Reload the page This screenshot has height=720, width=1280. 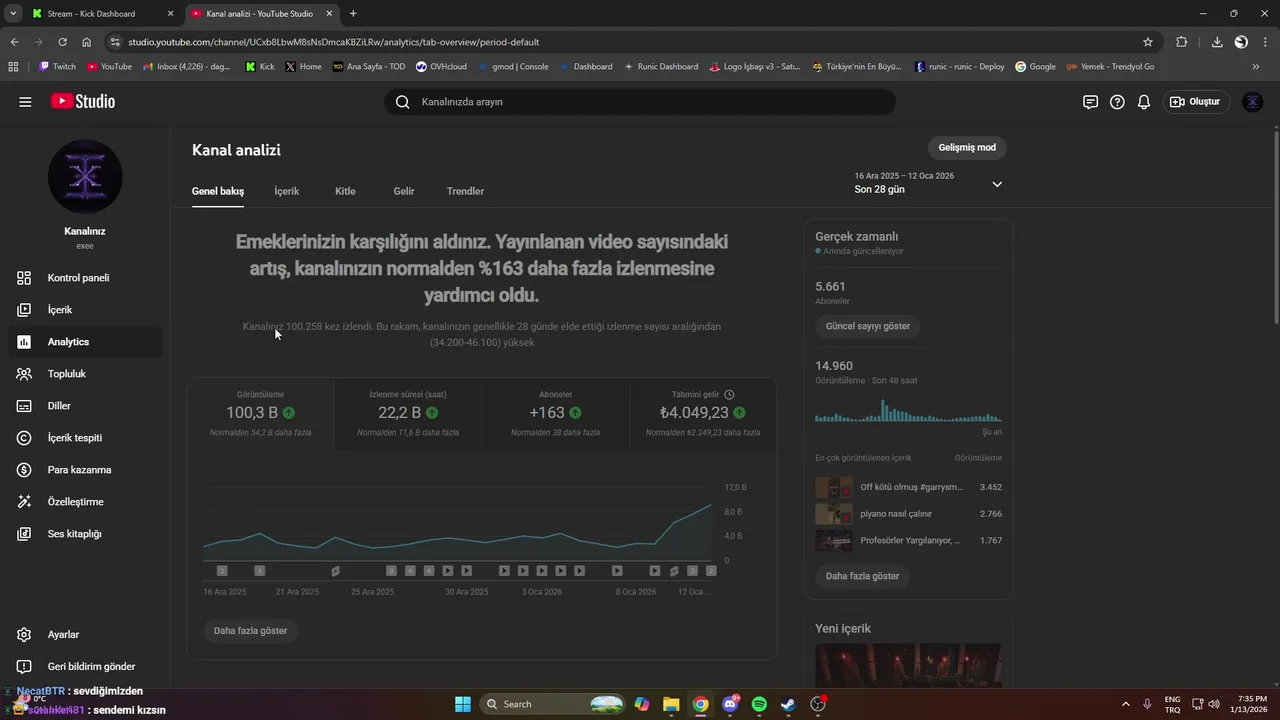62,42
